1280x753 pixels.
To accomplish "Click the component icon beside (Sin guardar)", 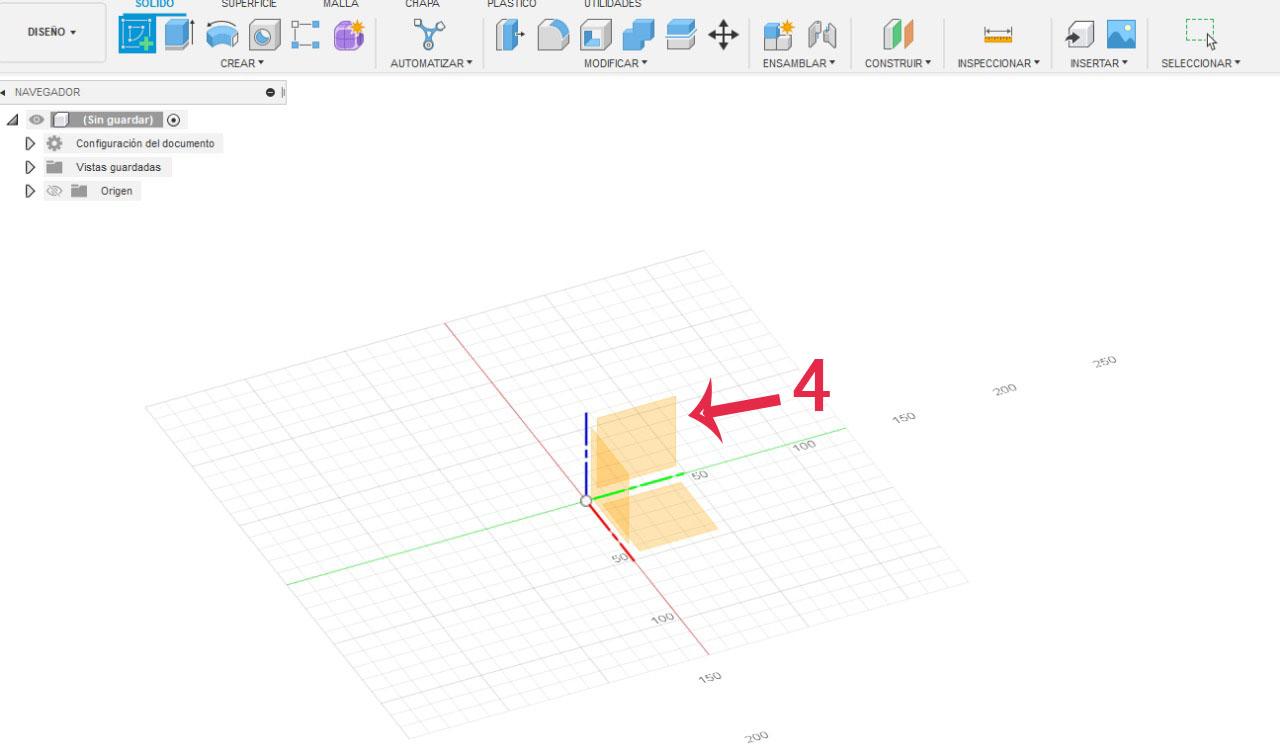I will click(60, 120).
